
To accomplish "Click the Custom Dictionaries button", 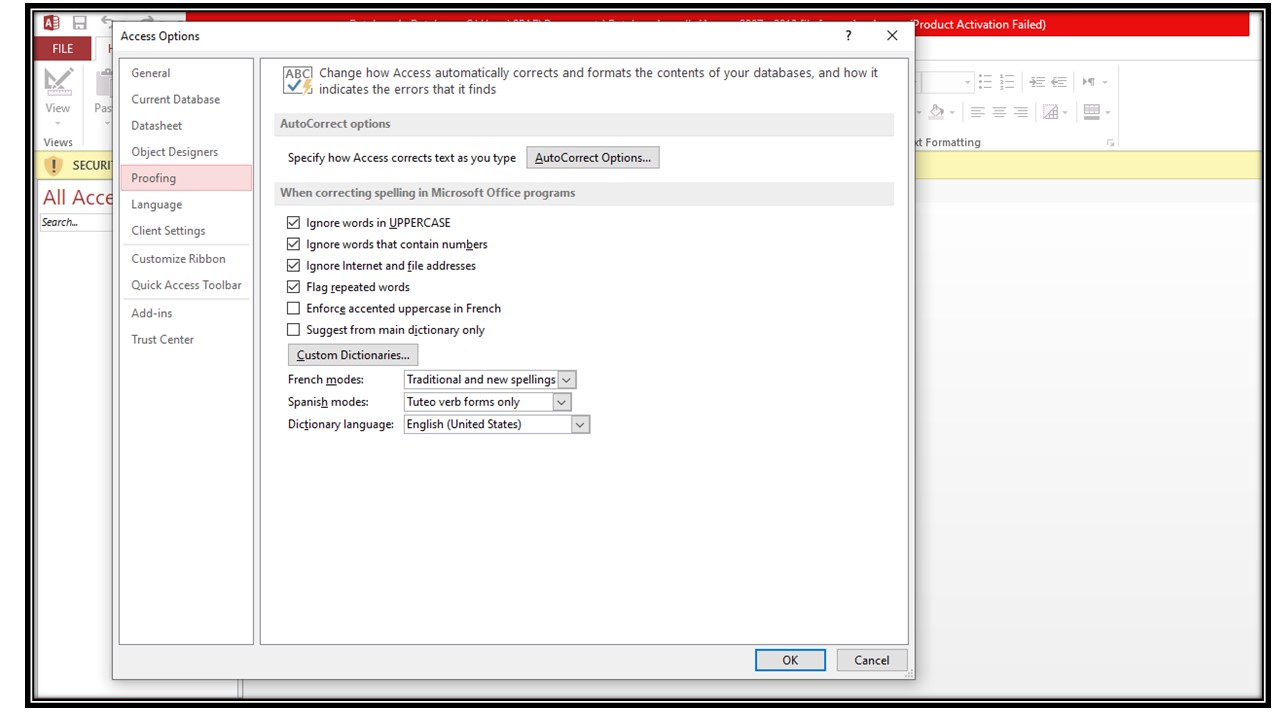I will tap(353, 355).
